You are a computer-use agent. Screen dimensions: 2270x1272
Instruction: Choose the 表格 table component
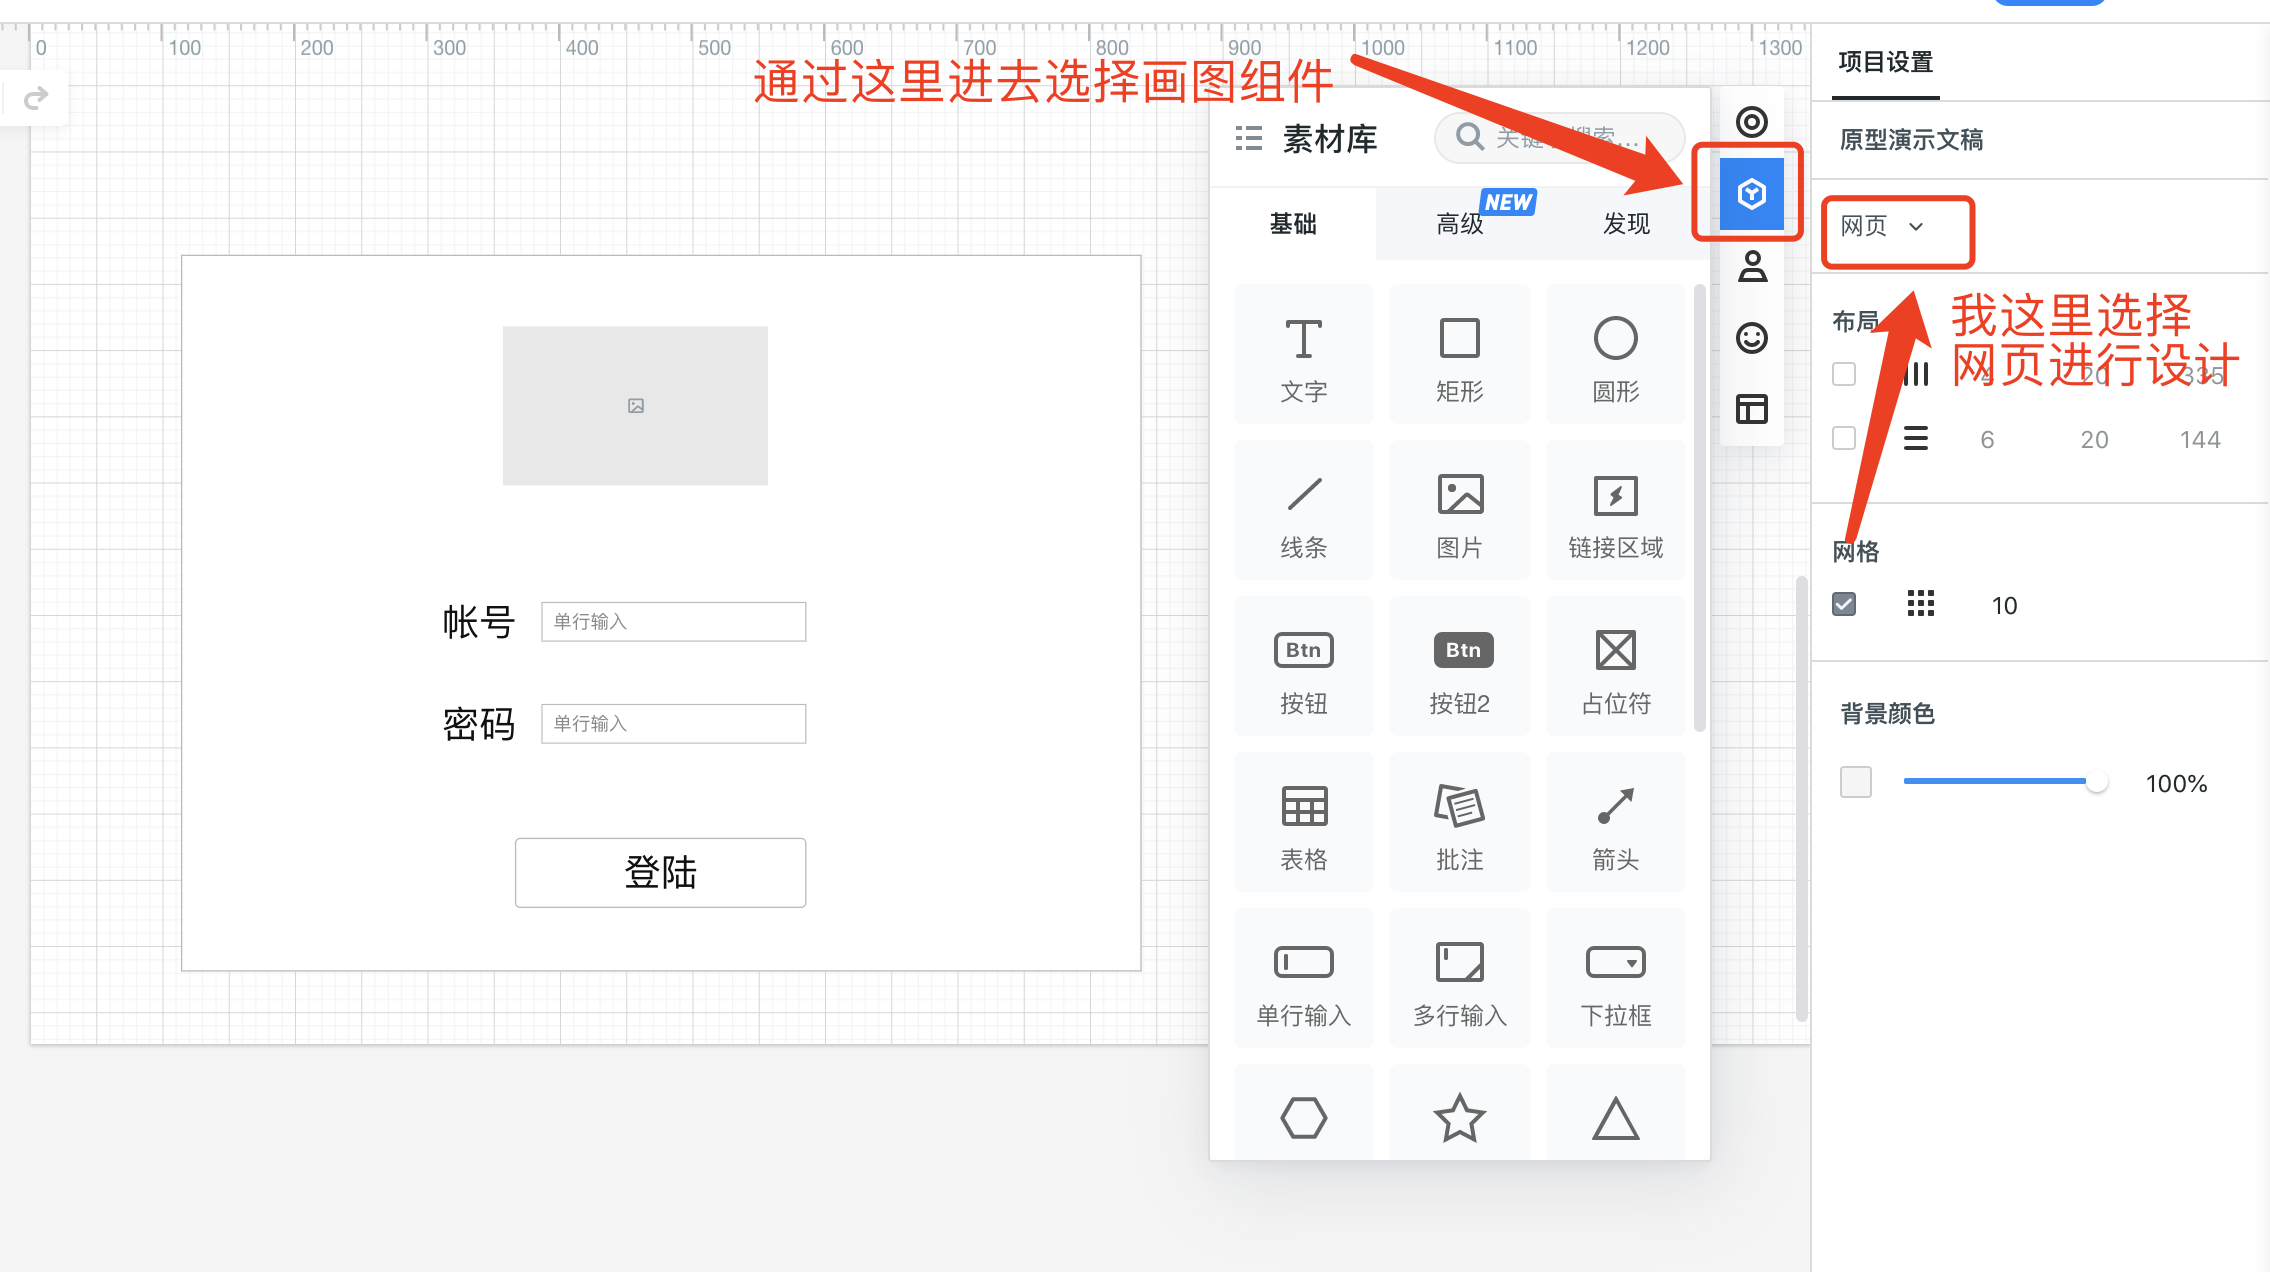(x=1303, y=822)
